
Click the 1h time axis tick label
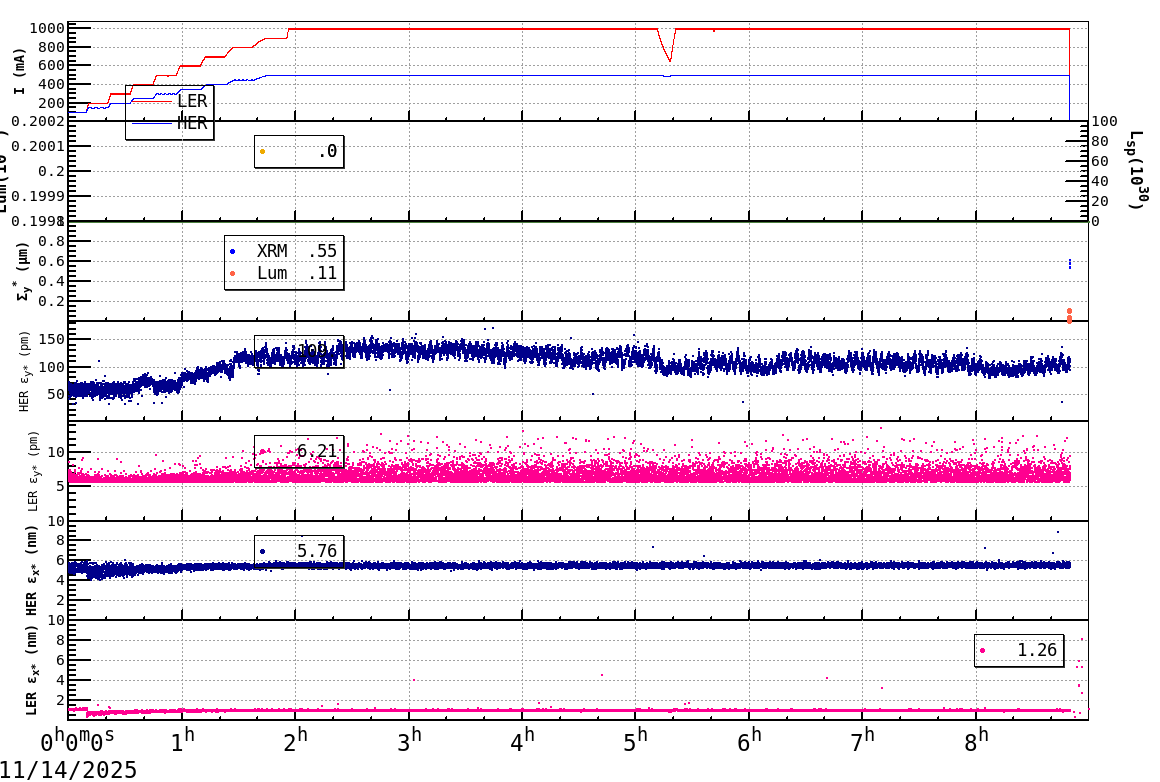coord(182,741)
